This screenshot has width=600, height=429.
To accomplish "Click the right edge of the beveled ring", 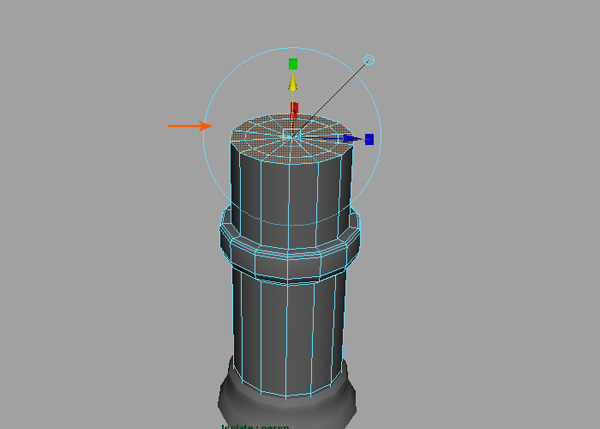I will tap(356, 238).
